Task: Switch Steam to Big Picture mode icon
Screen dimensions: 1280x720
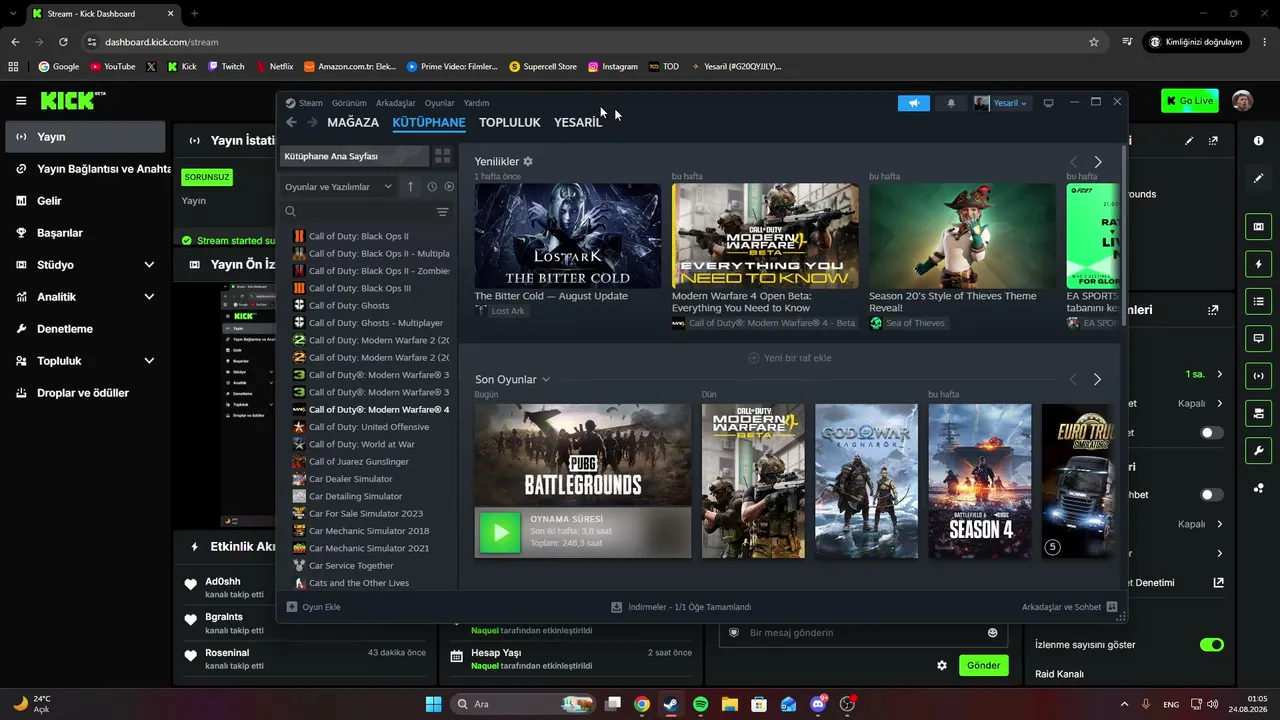Action: click(x=1048, y=103)
